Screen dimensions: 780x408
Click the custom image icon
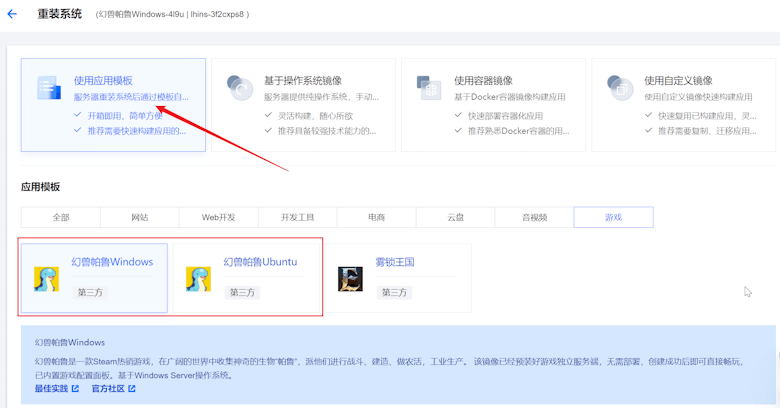(620, 88)
